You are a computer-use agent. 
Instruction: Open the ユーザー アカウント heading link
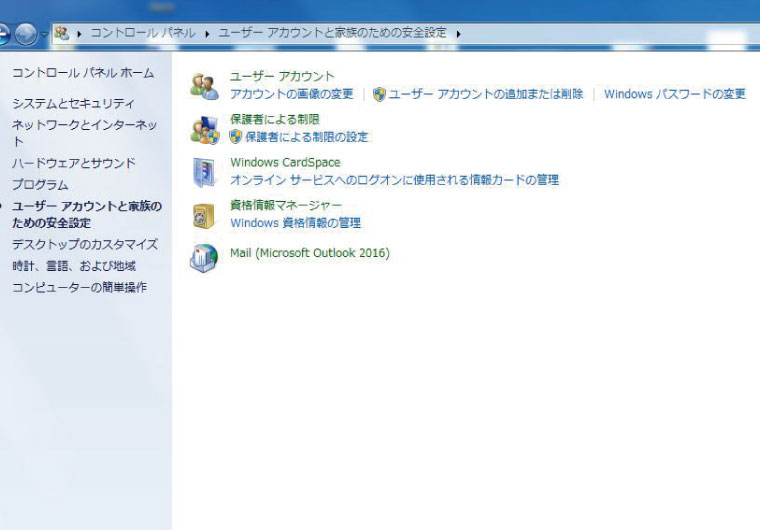click(x=282, y=76)
